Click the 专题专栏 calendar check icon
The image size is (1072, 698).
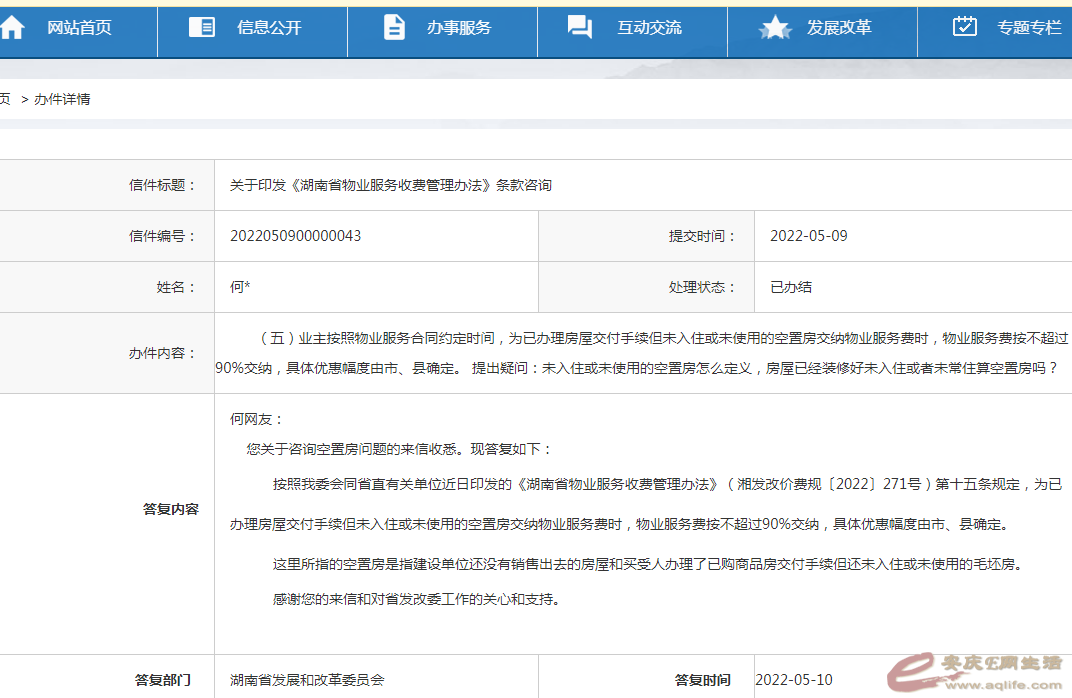(x=964, y=27)
